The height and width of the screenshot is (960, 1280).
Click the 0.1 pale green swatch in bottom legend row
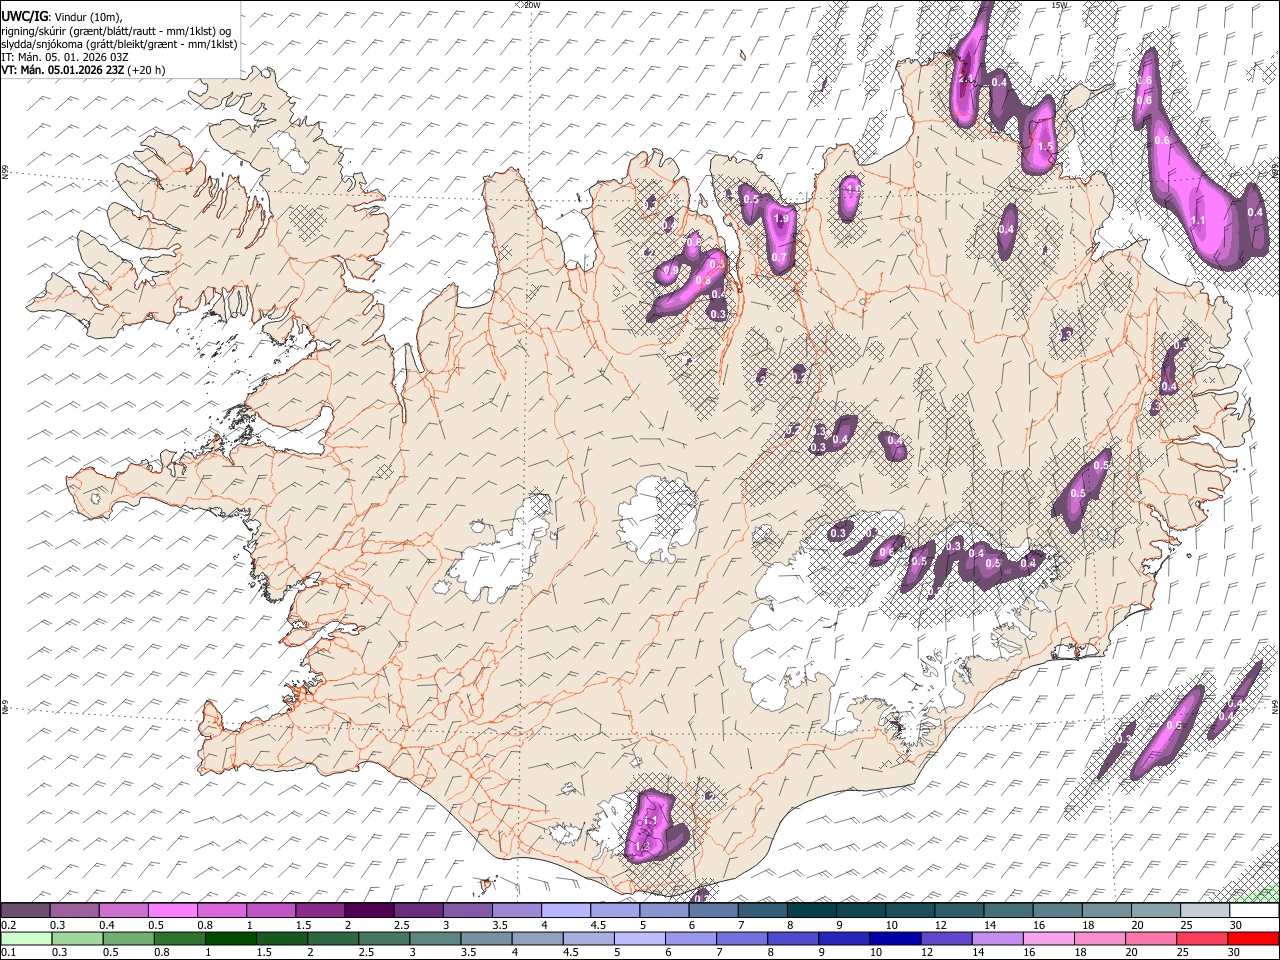tap(26, 938)
